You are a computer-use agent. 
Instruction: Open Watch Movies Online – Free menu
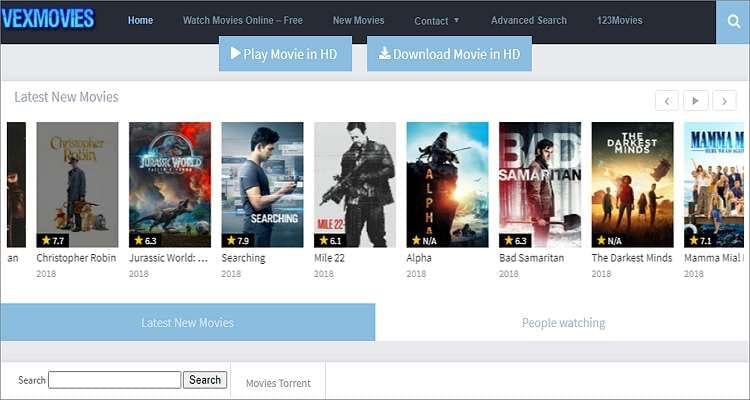point(243,20)
